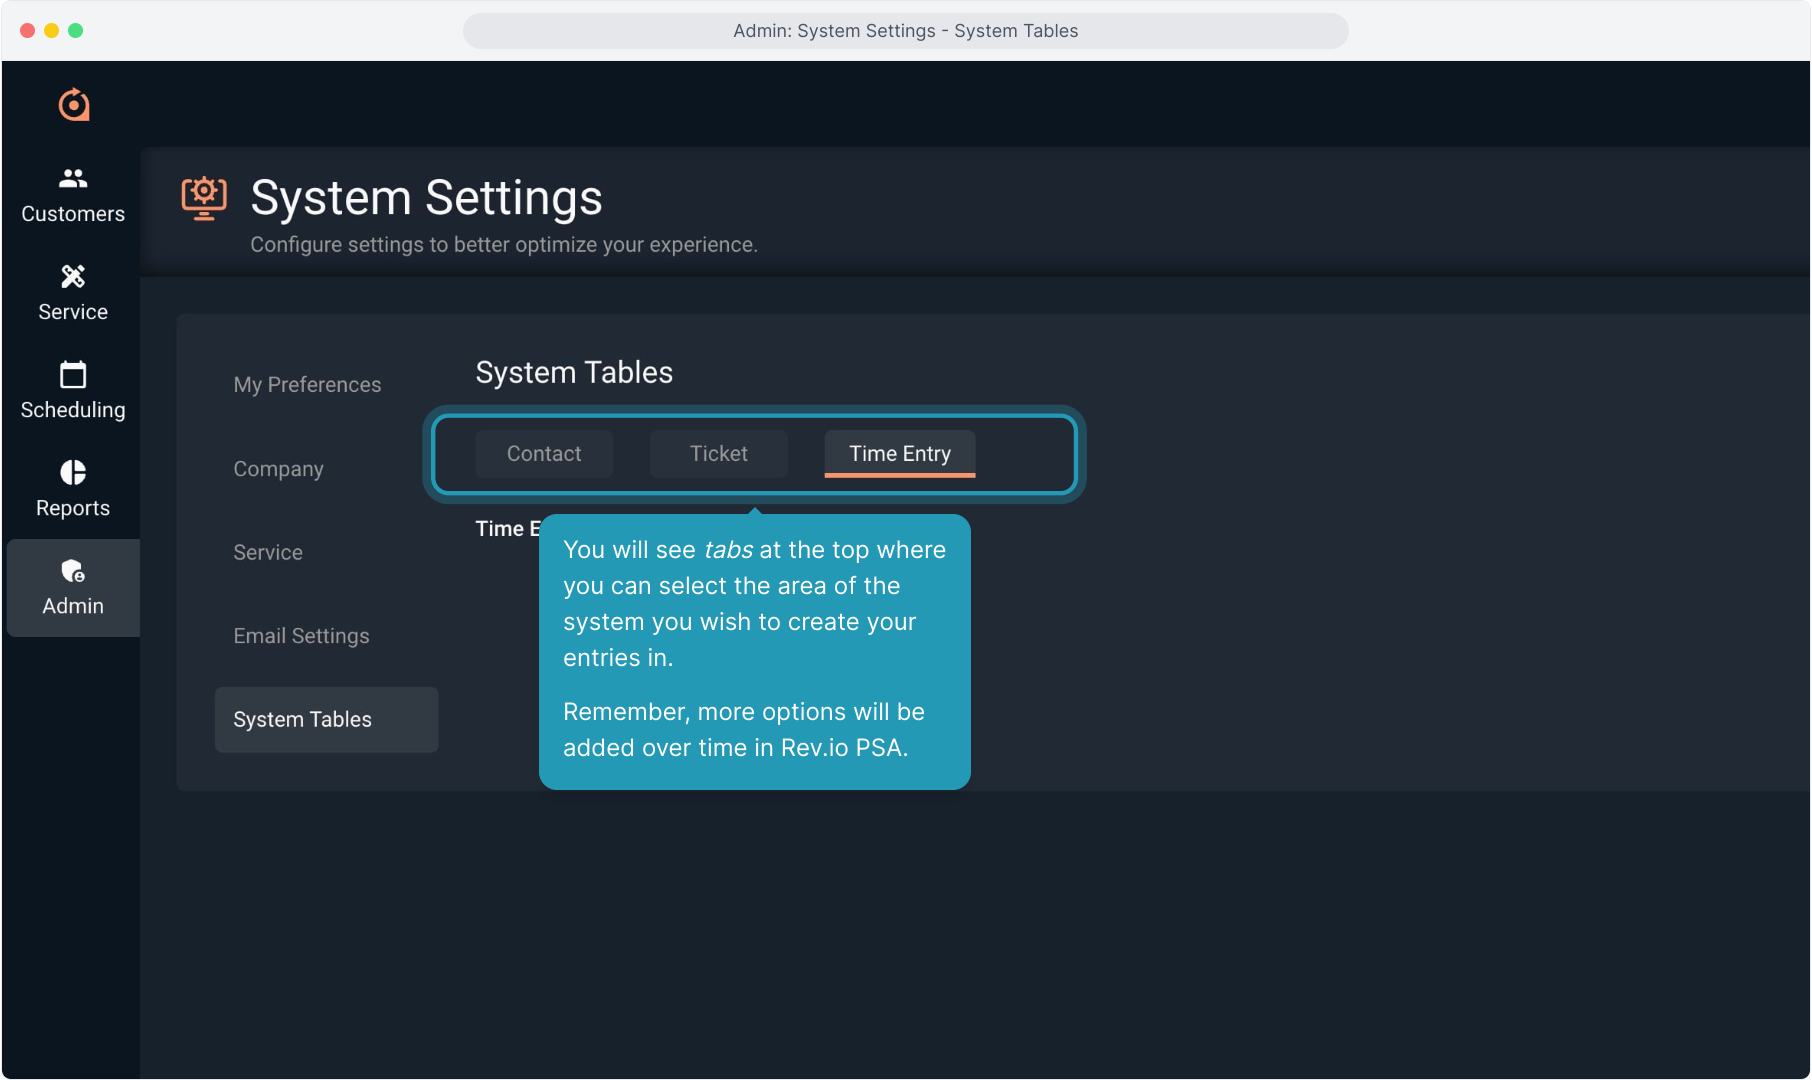Open Scheduling via the calendar icon
Image resolution: width=1812 pixels, height=1080 pixels.
tap(73, 374)
